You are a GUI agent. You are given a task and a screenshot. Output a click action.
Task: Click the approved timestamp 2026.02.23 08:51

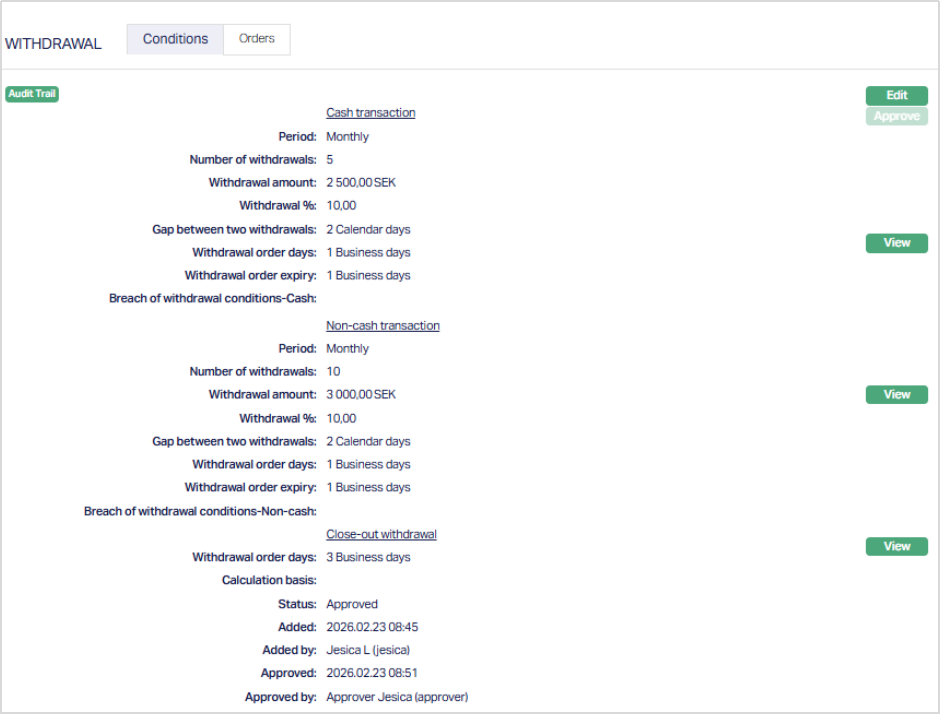coord(372,674)
